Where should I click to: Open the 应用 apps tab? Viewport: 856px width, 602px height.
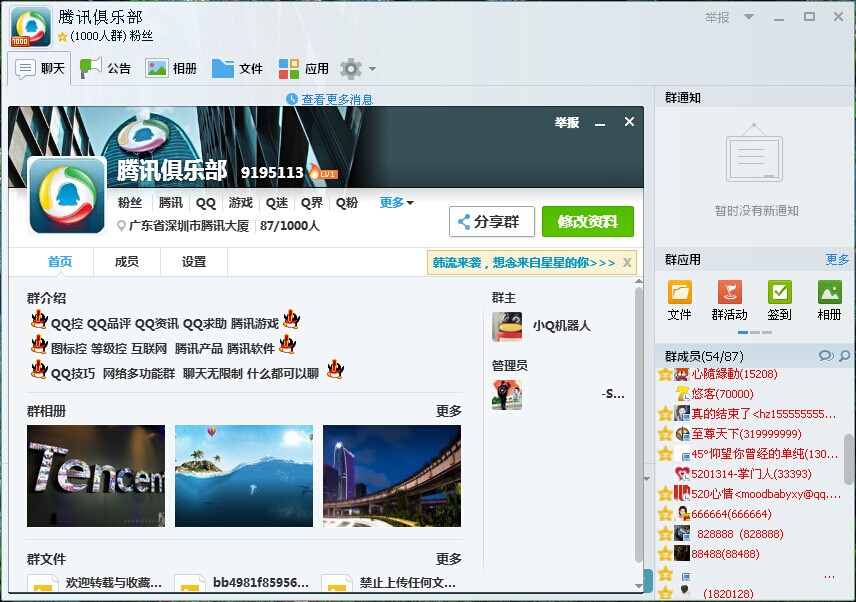coord(304,69)
